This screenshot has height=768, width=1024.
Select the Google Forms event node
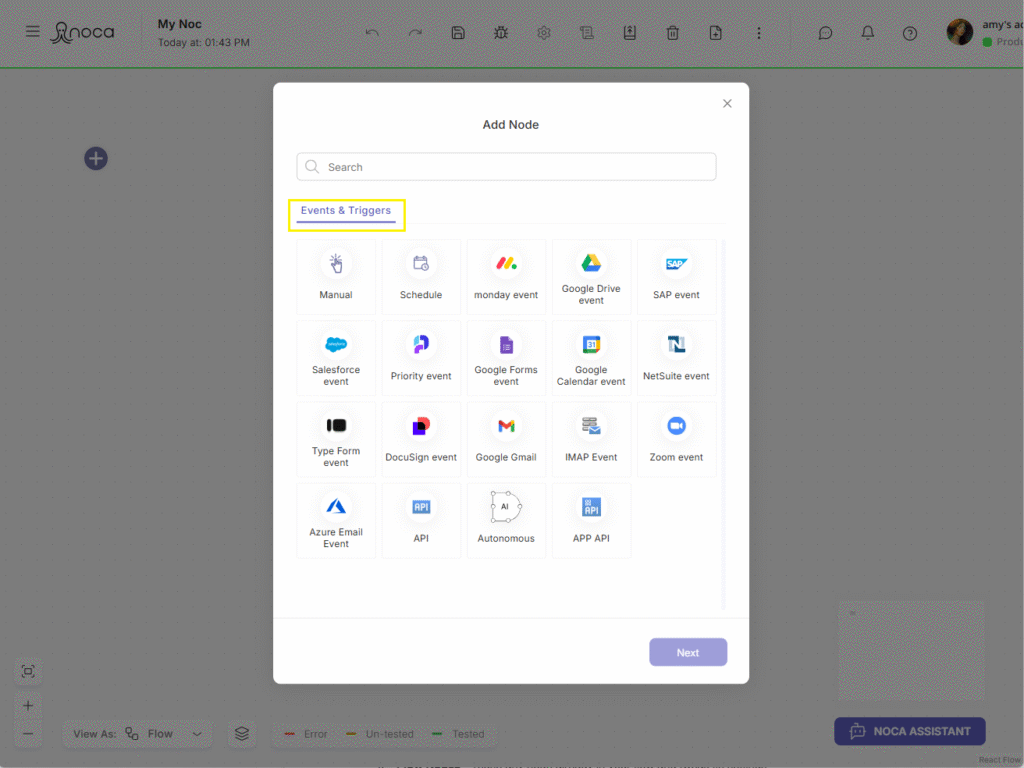pyautogui.click(x=506, y=358)
